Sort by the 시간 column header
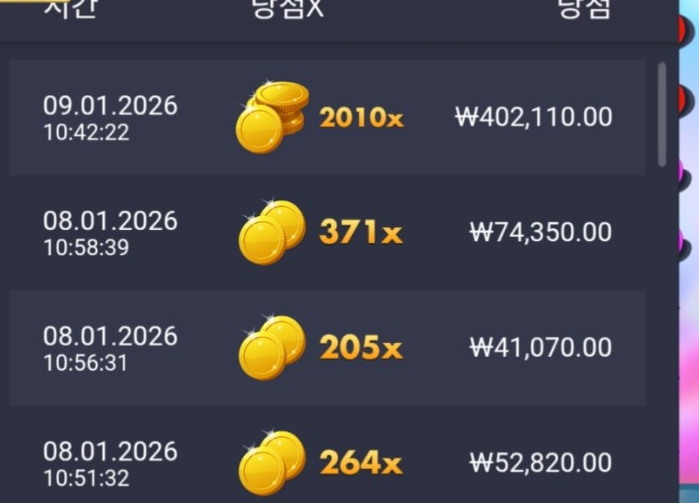The height and width of the screenshot is (503, 699). [70, 9]
